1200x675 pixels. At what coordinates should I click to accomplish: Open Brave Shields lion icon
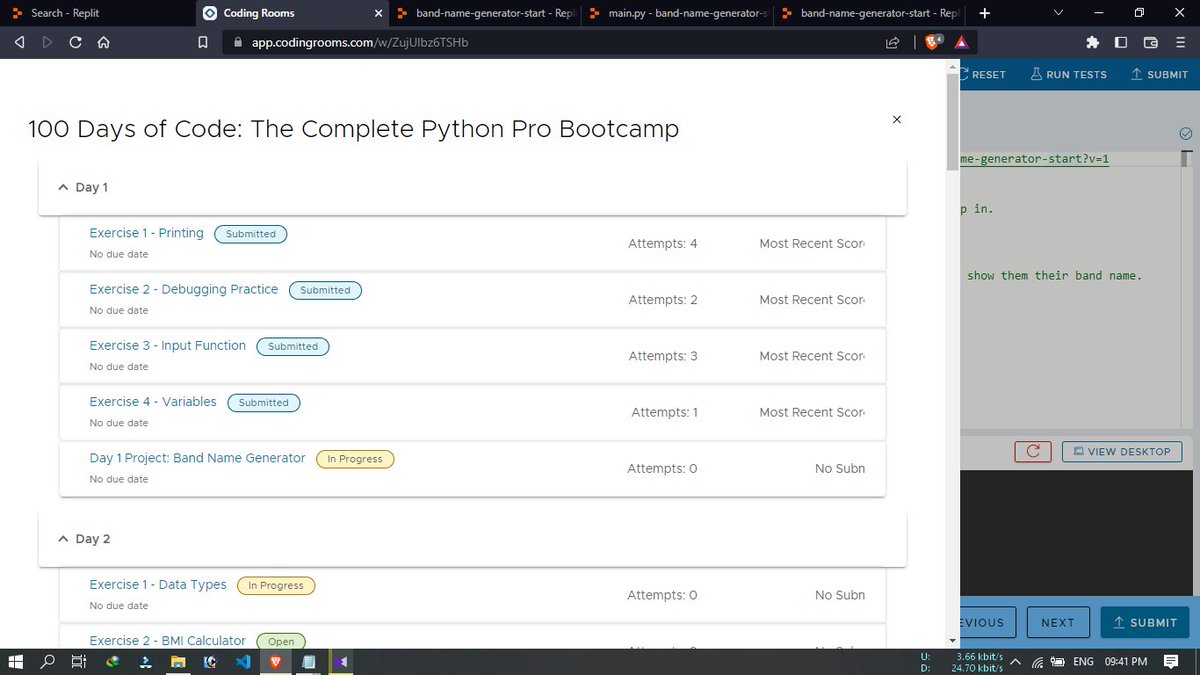click(x=934, y=43)
